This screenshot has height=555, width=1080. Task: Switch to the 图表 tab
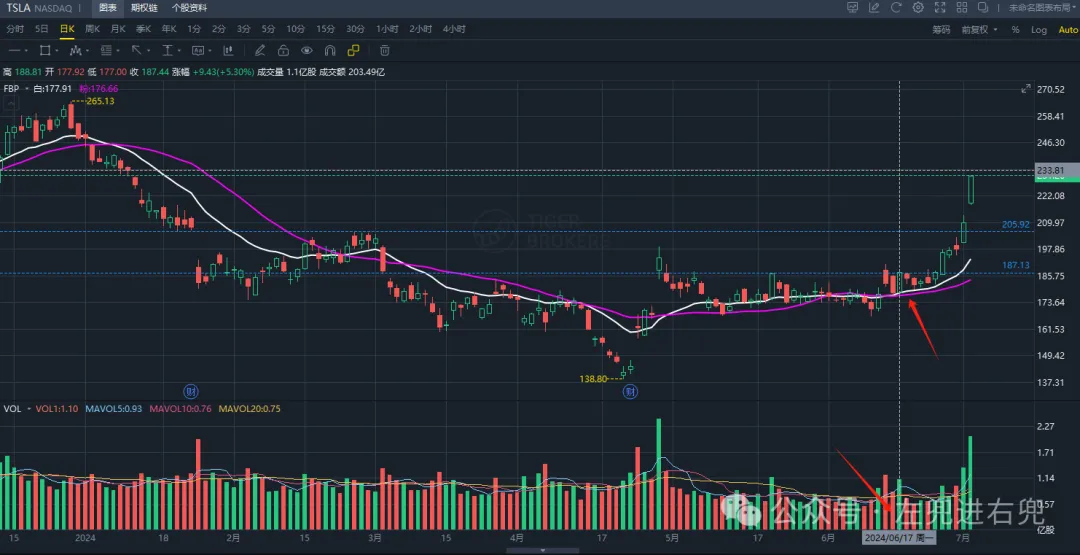(107, 8)
